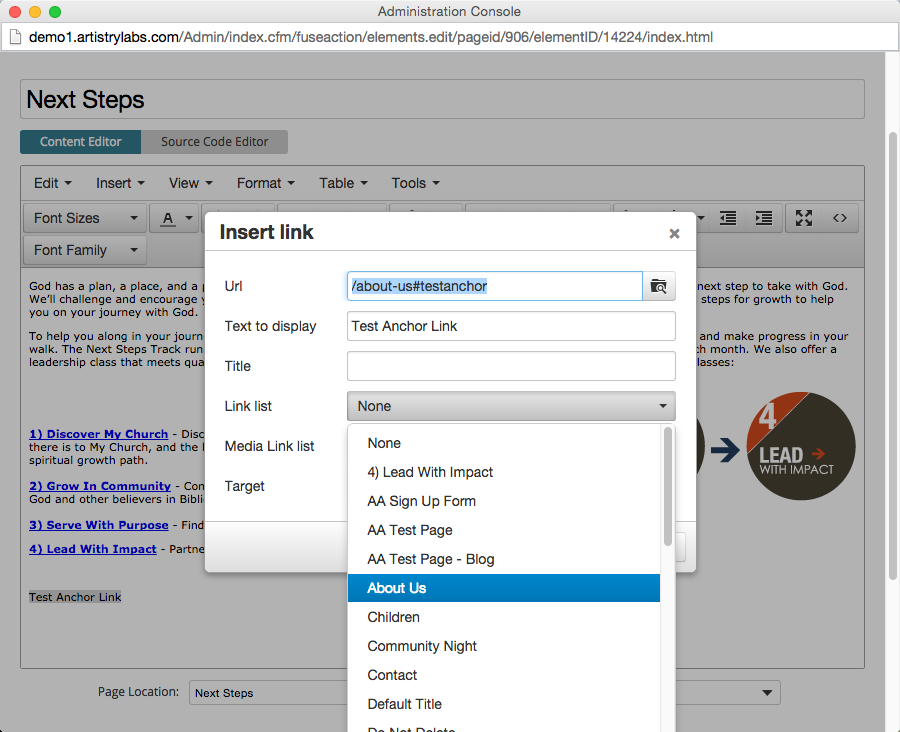The width and height of the screenshot is (900, 732).
Task: Click the text color A icon
Action: (x=168, y=218)
